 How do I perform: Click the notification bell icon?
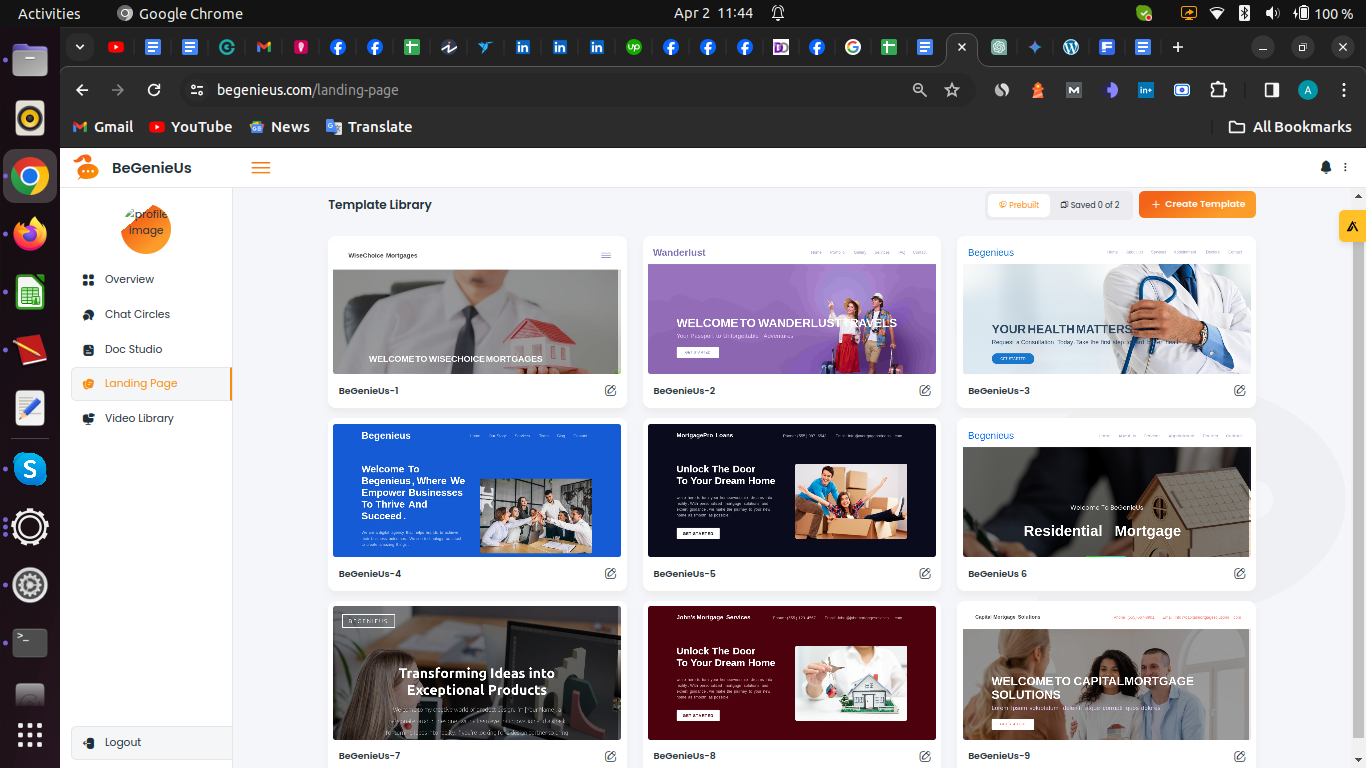[x=1326, y=167]
